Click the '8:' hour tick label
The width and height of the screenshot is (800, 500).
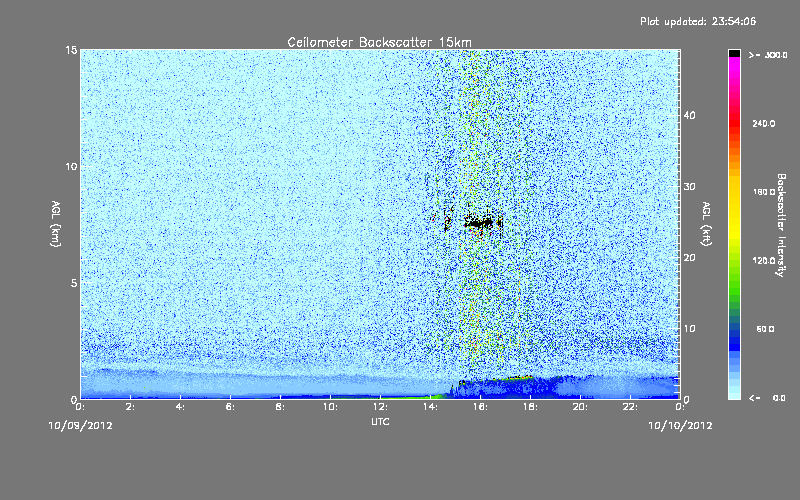pyautogui.click(x=280, y=407)
